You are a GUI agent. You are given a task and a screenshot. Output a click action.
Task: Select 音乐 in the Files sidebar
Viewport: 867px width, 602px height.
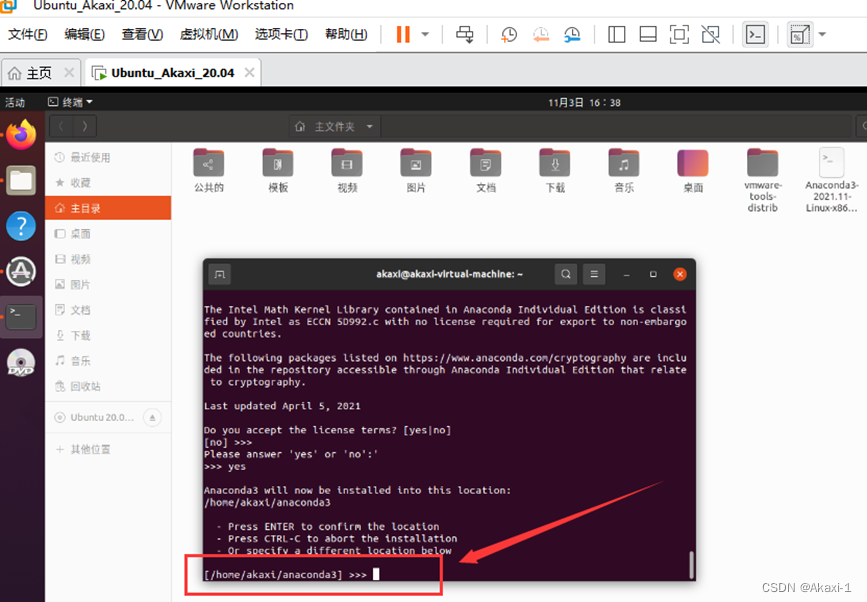pyautogui.click(x=108, y=361)
